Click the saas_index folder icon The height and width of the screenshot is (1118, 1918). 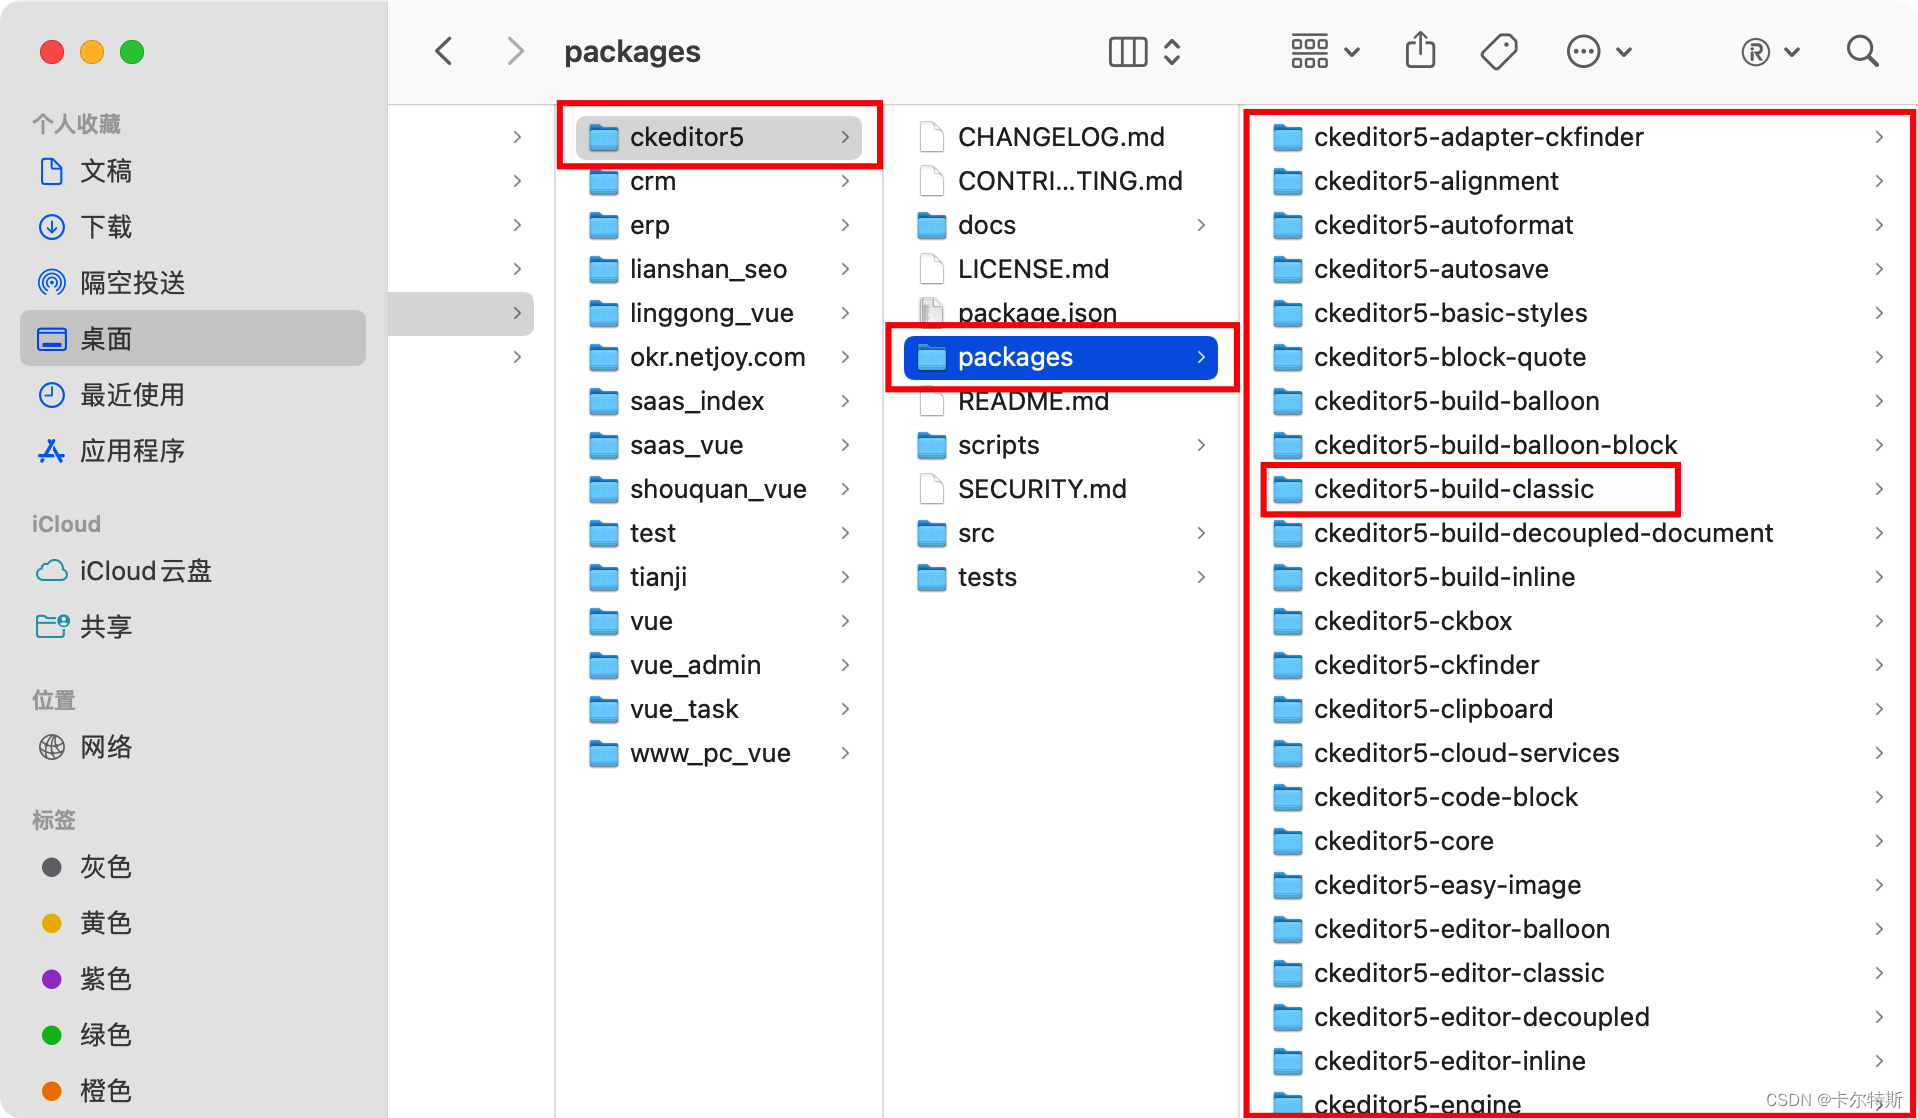(x=603, y=401)
